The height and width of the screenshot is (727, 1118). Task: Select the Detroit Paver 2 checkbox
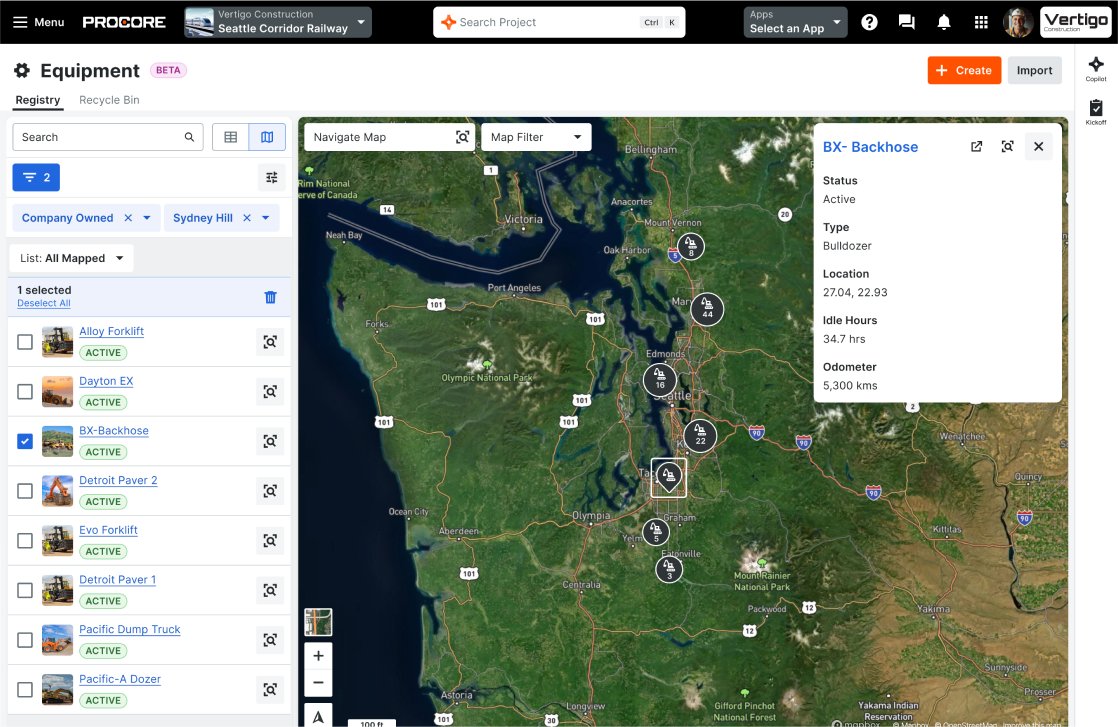point(24,490)
